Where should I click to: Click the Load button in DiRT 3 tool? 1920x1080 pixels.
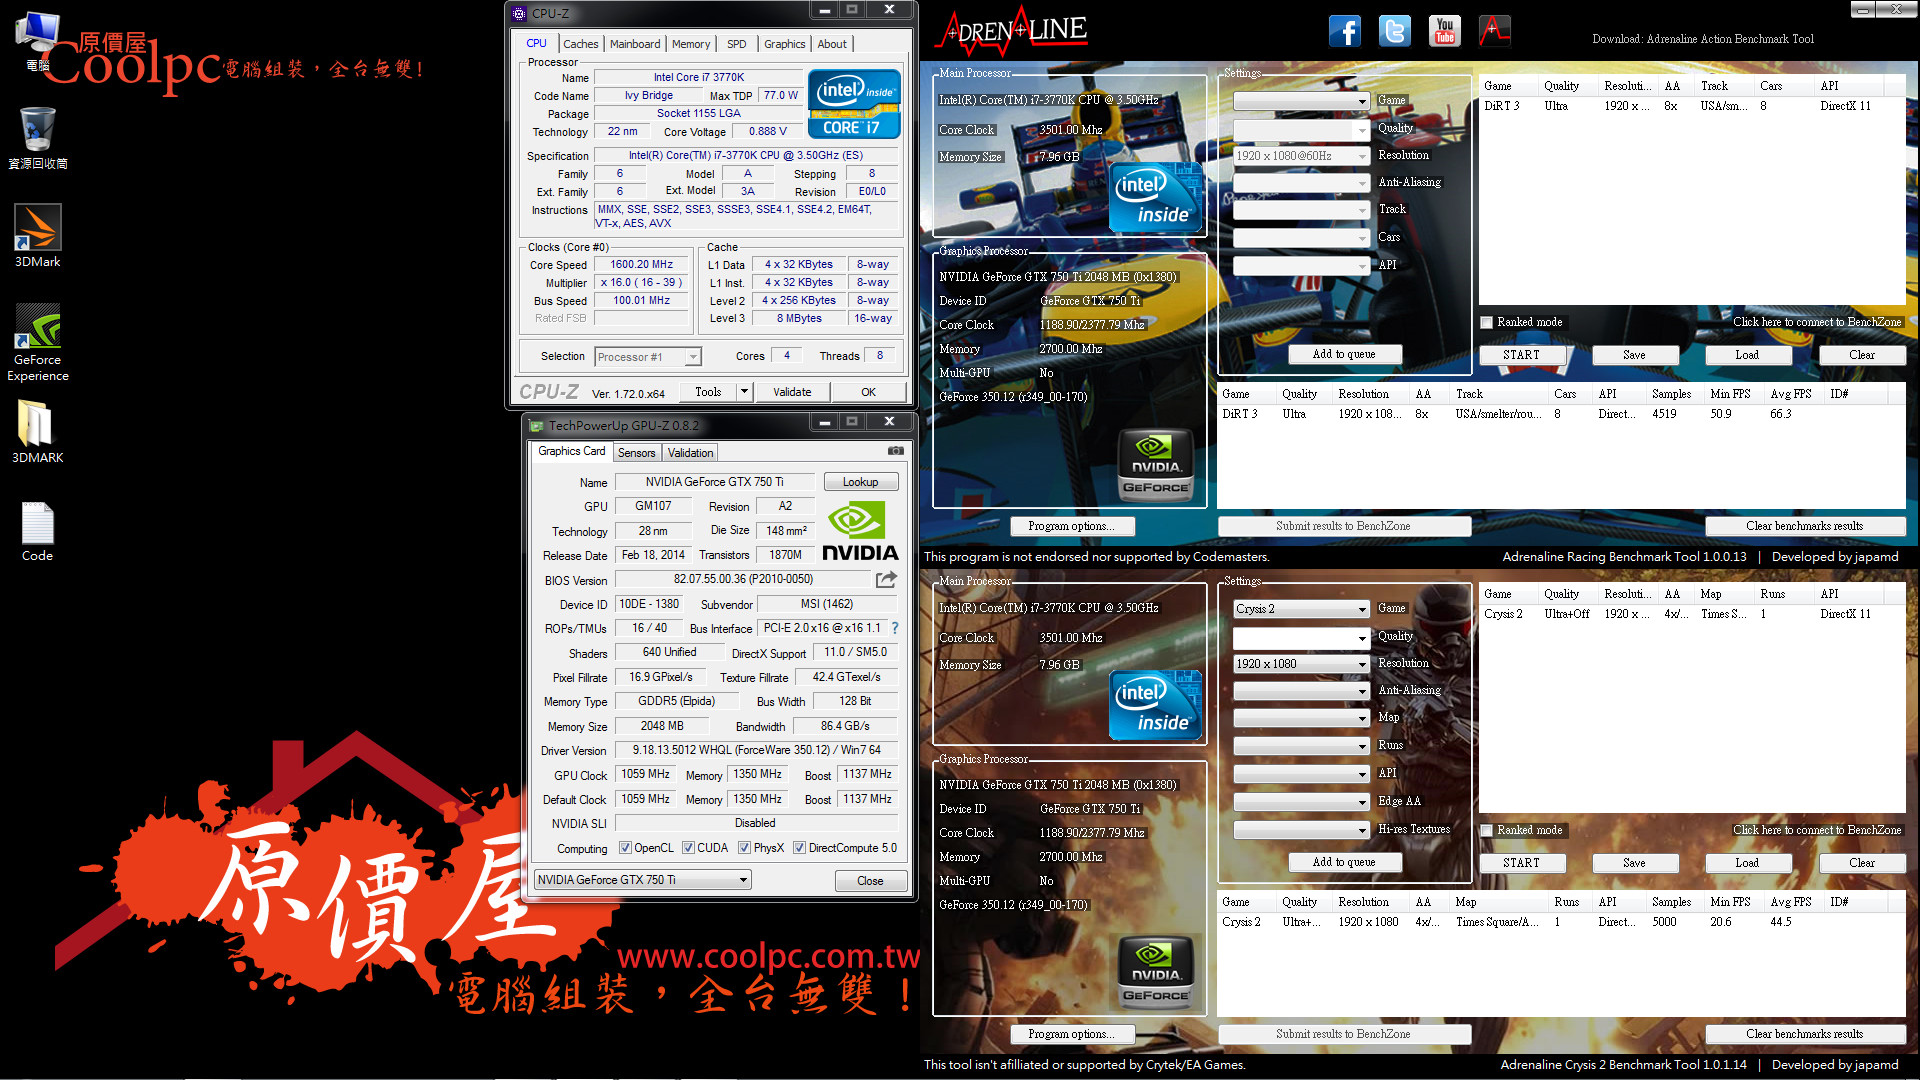click(x=1747, y=355)
